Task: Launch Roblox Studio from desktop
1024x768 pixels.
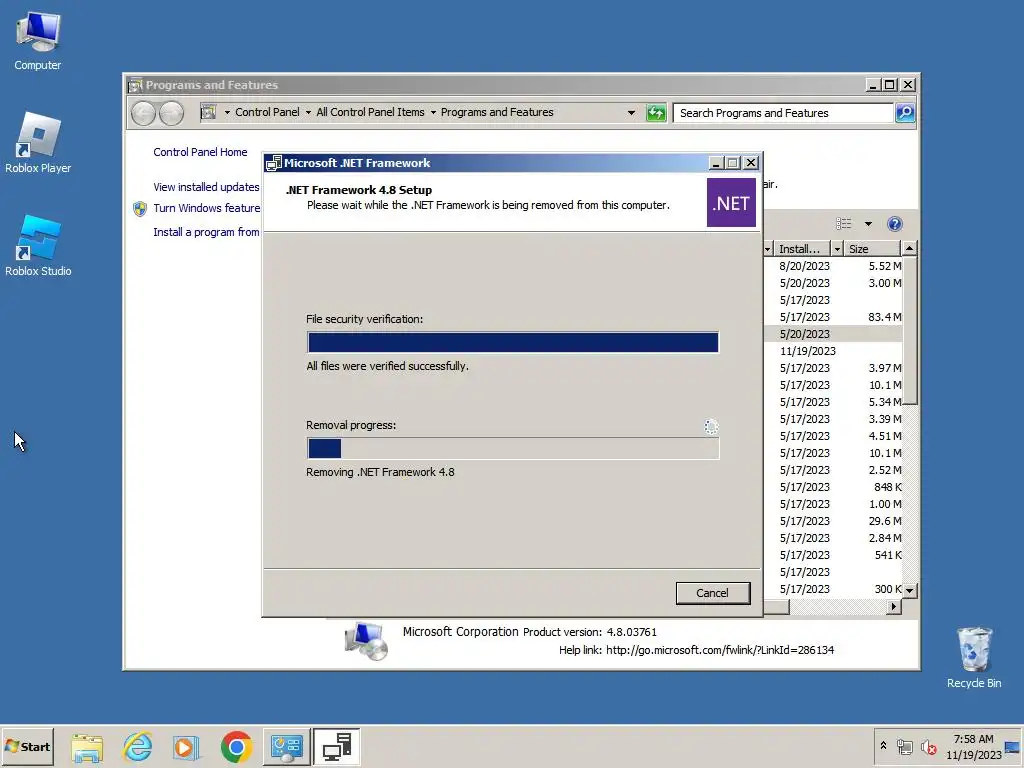Action: click(x=38, y=246)
